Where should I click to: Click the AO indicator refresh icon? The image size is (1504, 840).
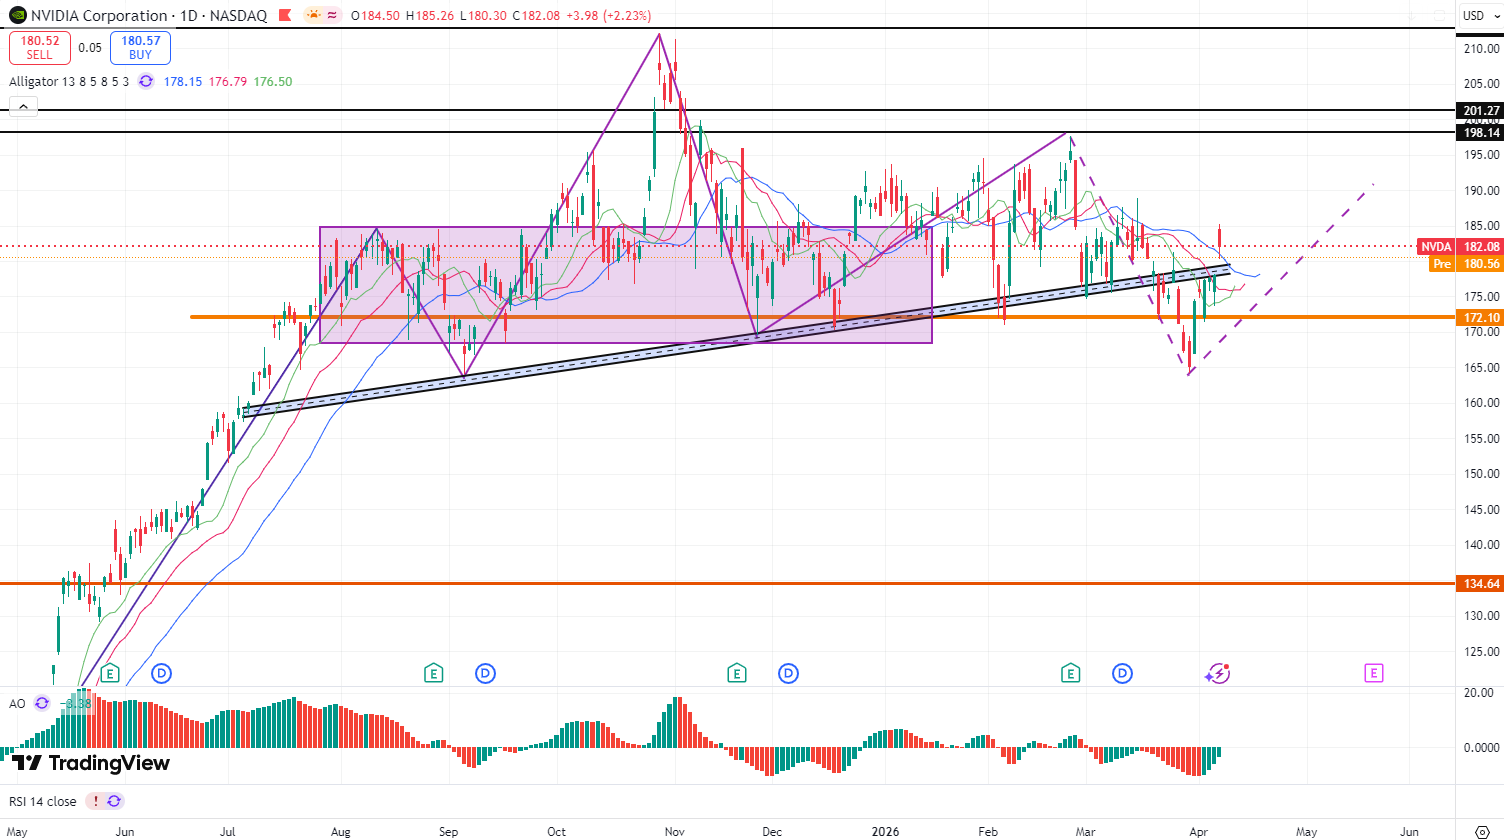(x=42, y=703)
